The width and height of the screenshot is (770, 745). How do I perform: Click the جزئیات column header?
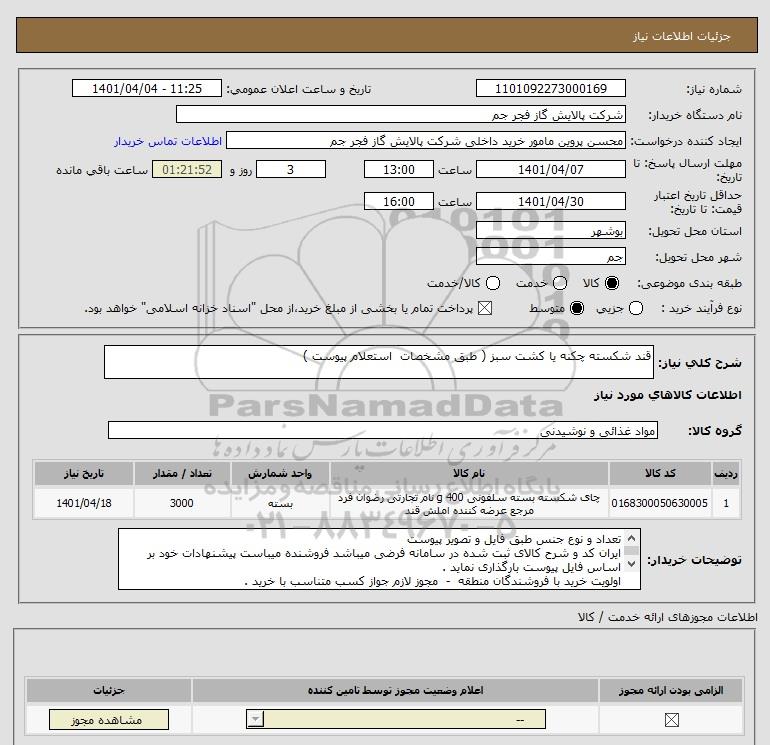(x=109, y=690)
